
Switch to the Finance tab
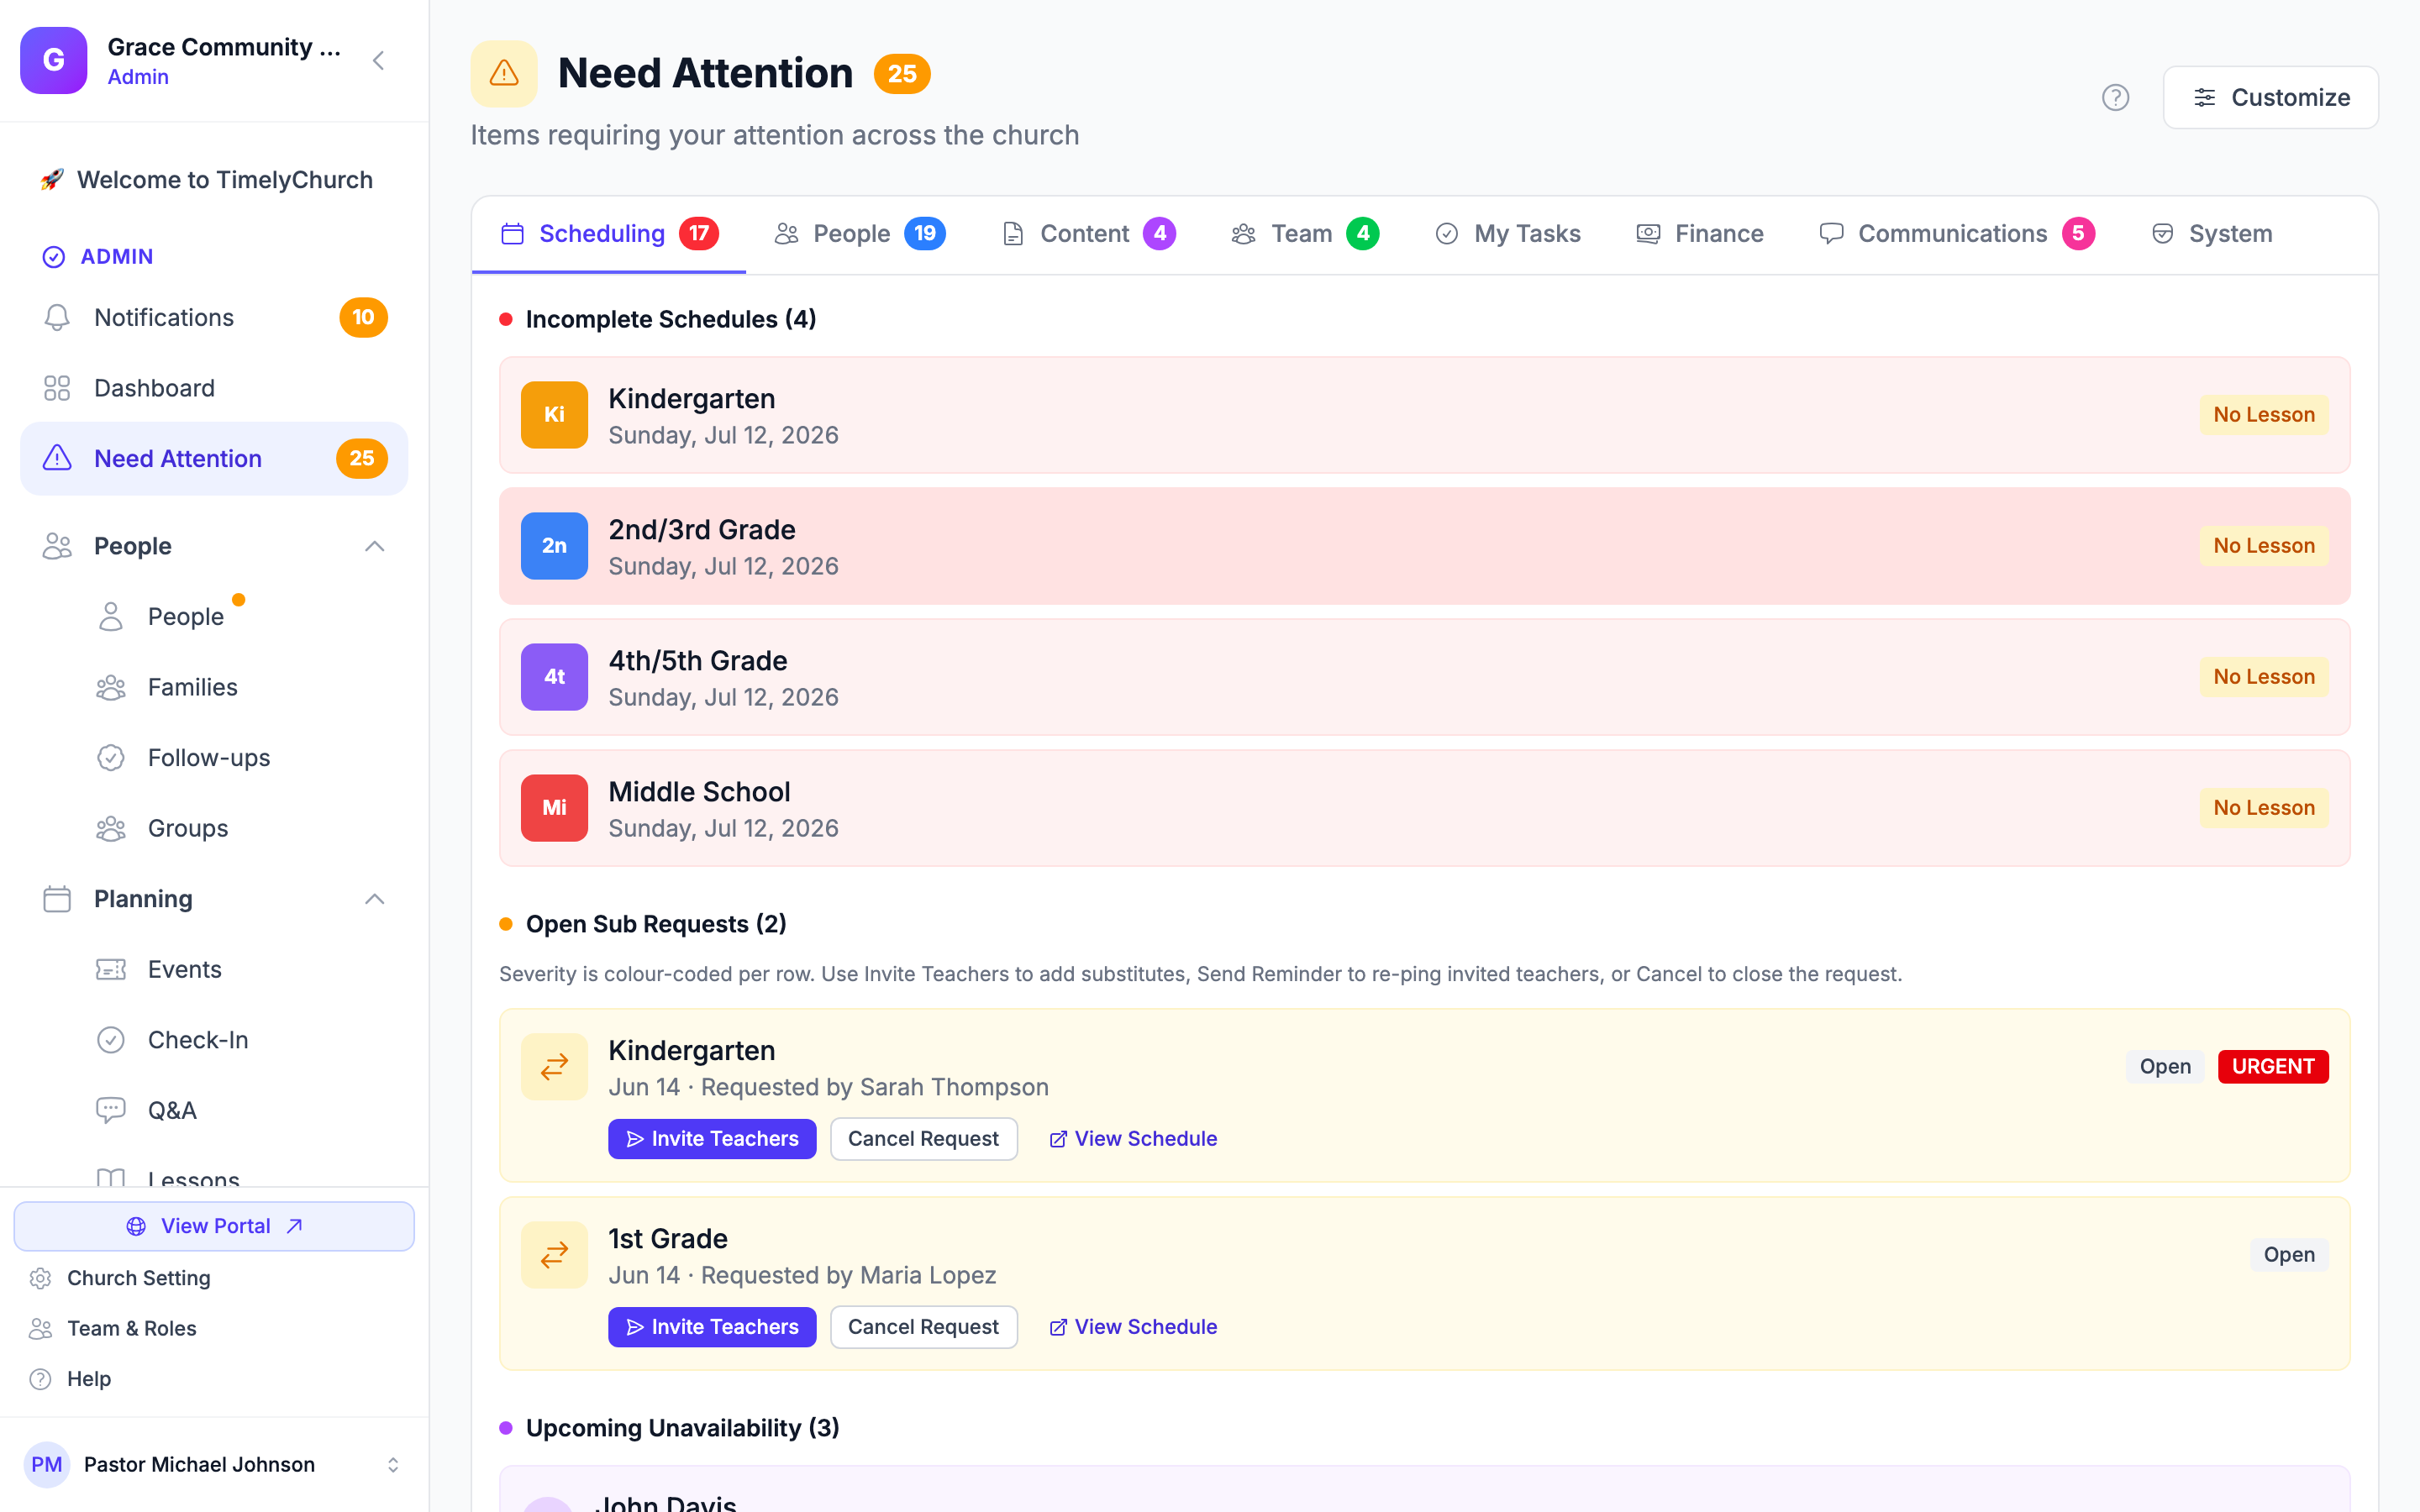pos(1700,234)
